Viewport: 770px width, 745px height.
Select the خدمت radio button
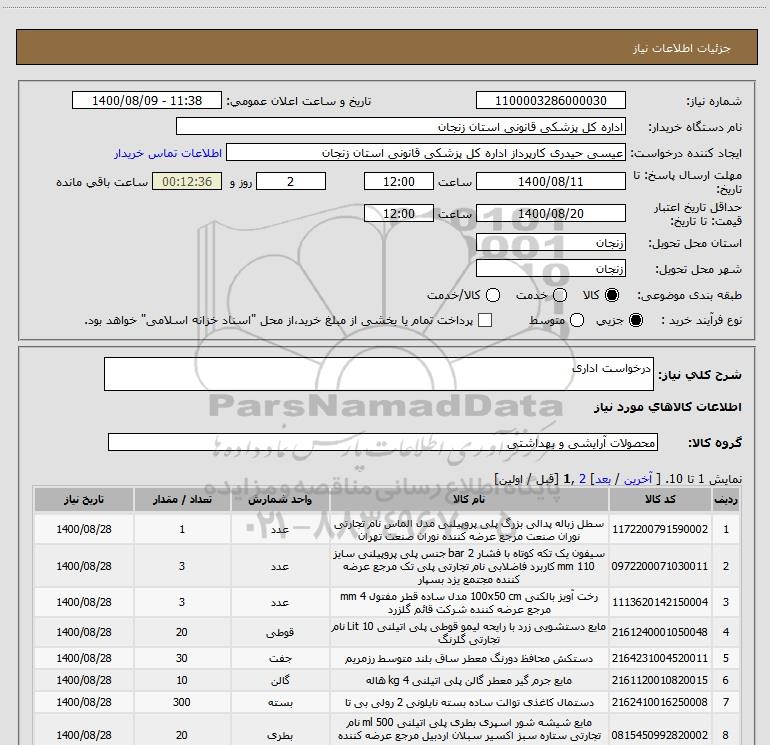point(559,295)
